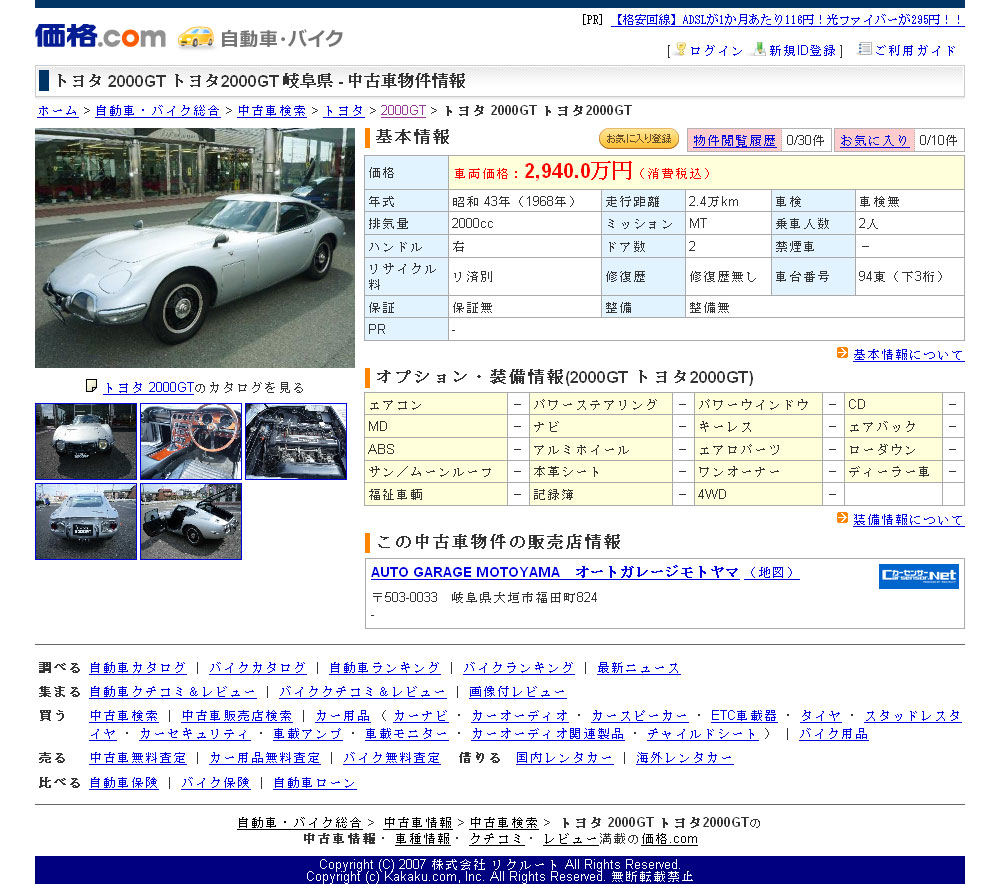Open バイクカタログ footer link
The height and width of the screenshot is (884, 1000).
[x=258, y=668]
